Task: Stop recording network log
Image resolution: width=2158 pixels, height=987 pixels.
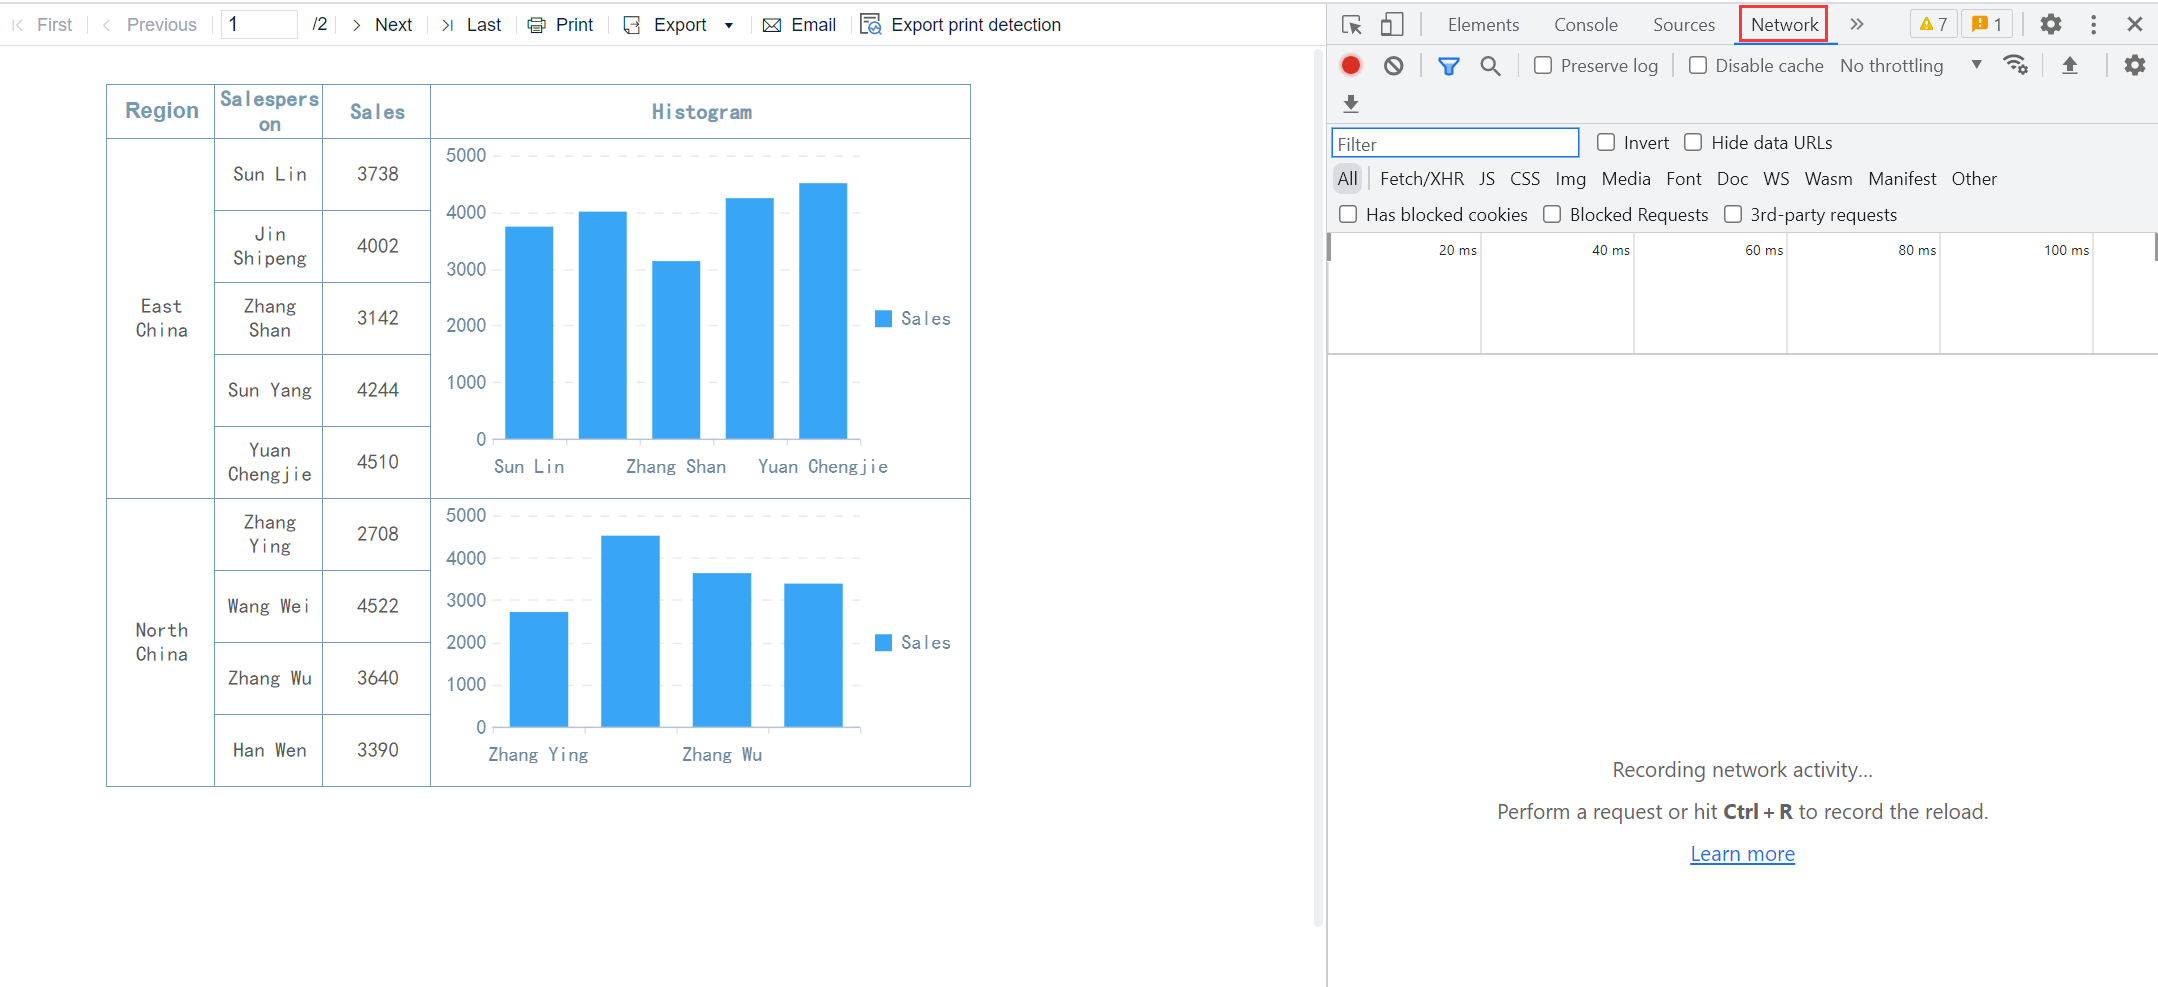Action: tap(1349, 65)
